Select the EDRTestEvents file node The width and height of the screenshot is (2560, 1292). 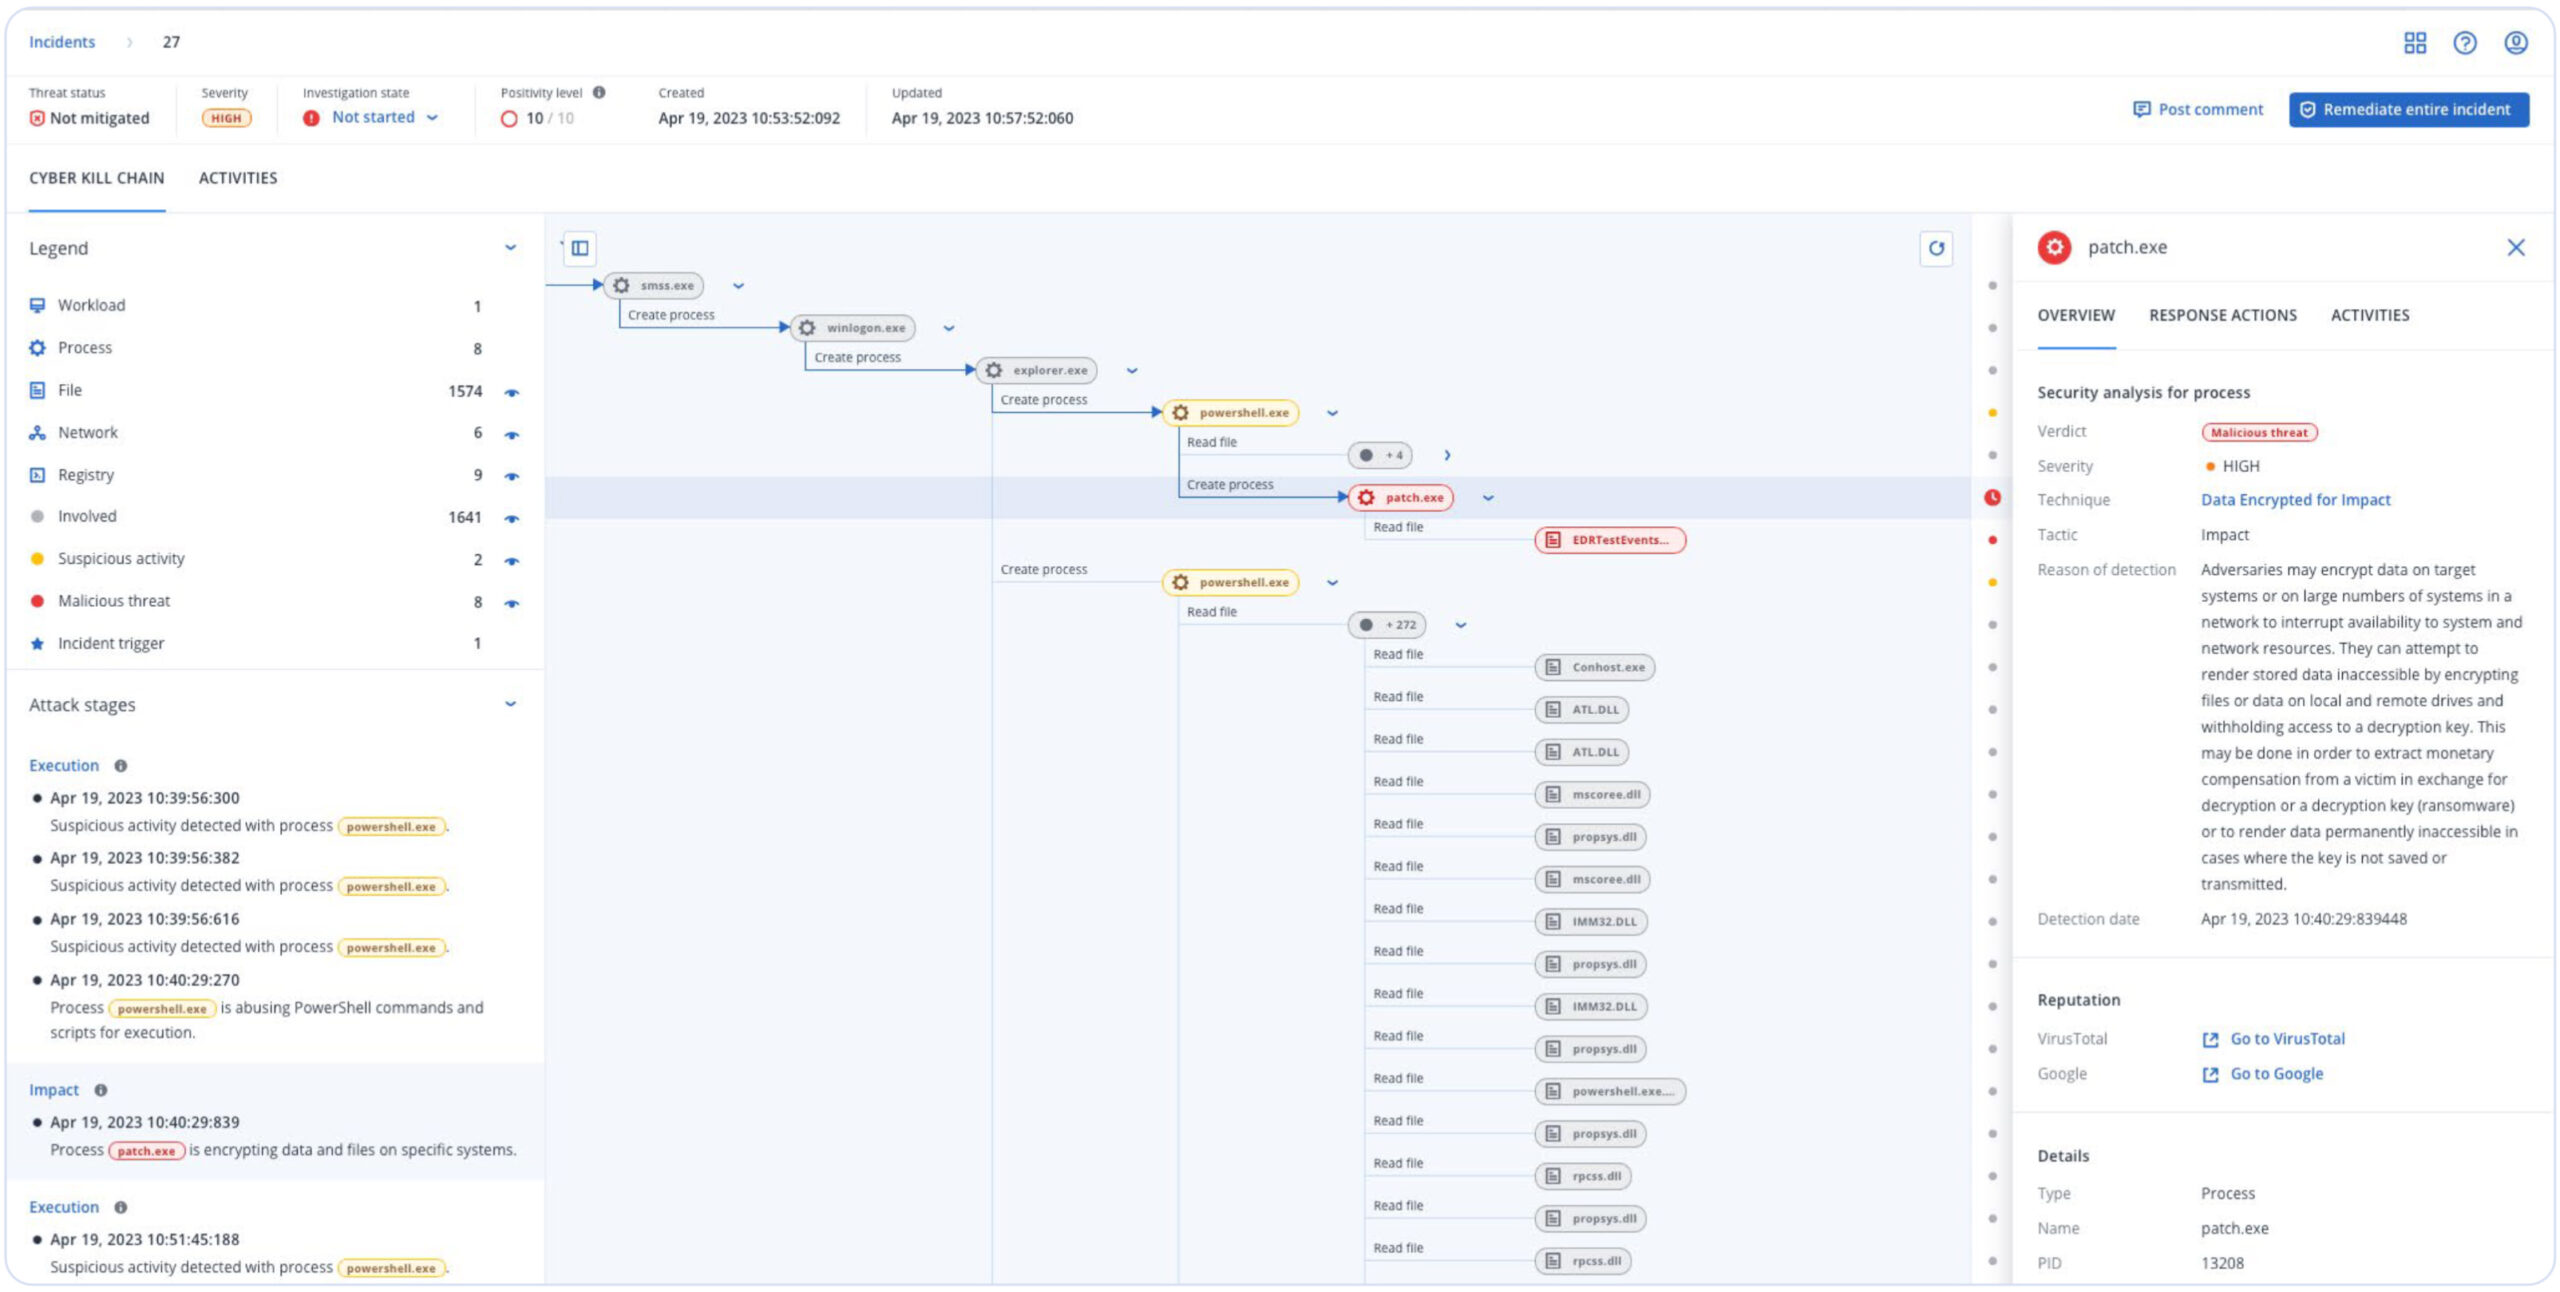[1610, 540]
